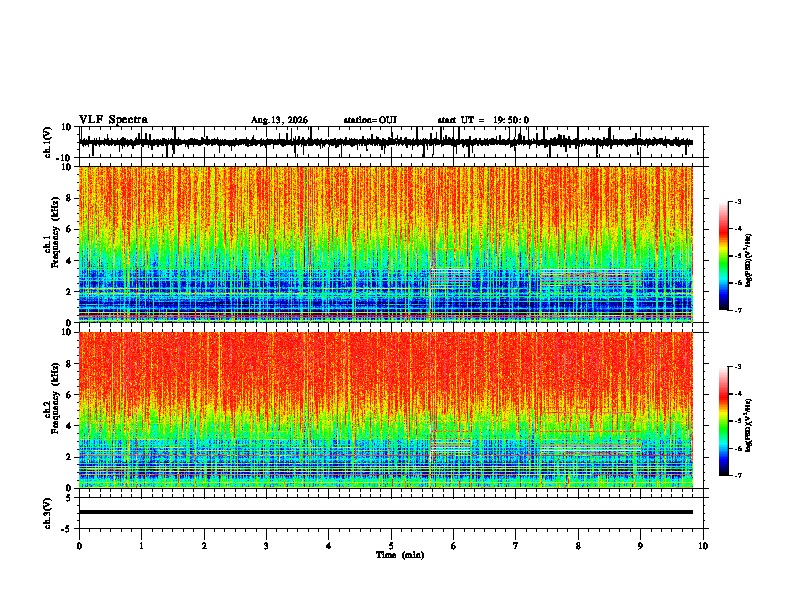Viewport: 792px width, 612px height.
Task: Click time-axis tick label "6"
Action: (454, 546)
